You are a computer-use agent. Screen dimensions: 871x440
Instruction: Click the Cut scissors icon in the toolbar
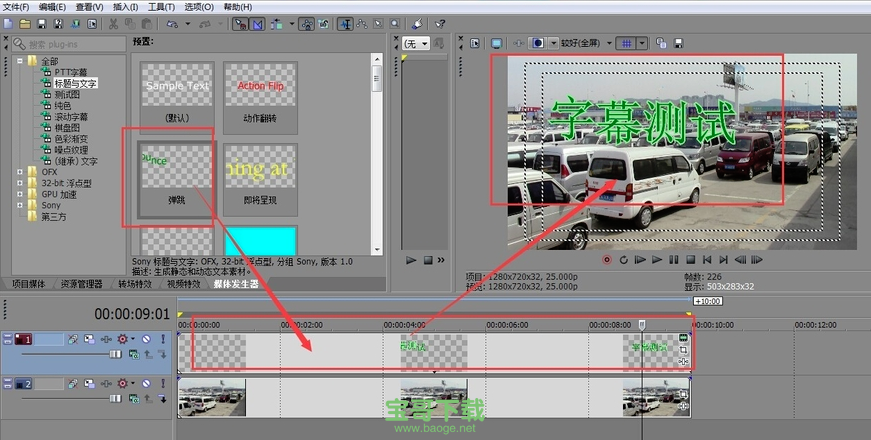pos(113,23)
